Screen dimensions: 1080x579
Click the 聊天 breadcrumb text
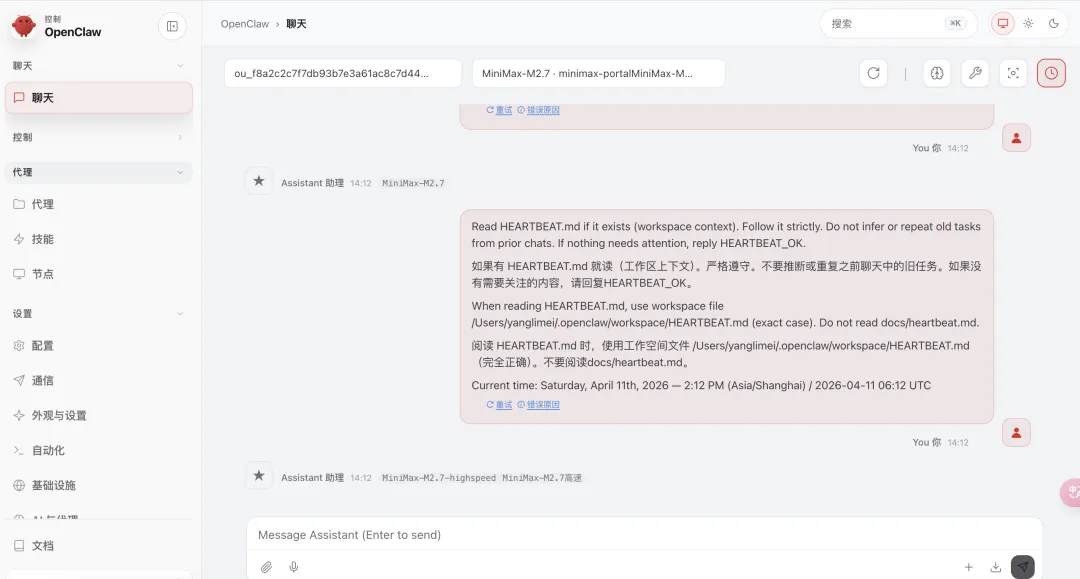pyautogui.click(x=296, y=24)
